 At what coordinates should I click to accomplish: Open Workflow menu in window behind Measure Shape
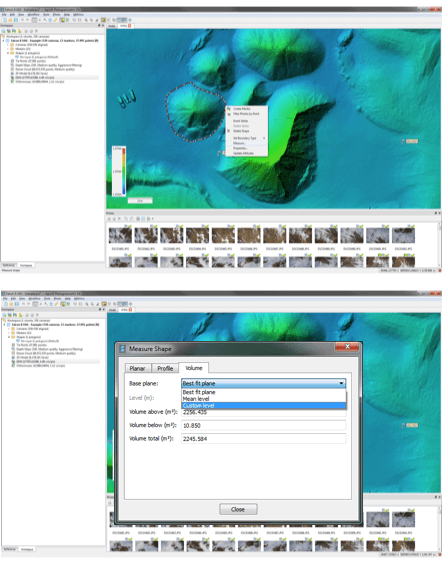34,299
